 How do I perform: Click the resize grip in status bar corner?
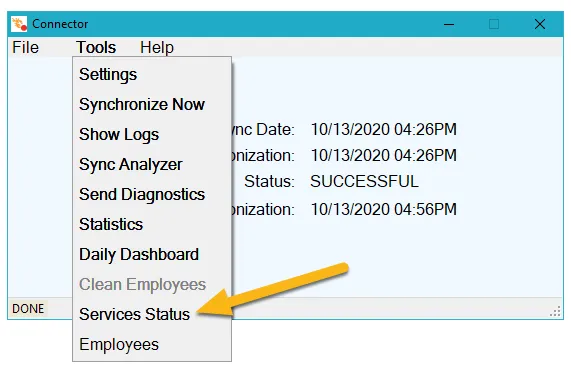(555, 312)
